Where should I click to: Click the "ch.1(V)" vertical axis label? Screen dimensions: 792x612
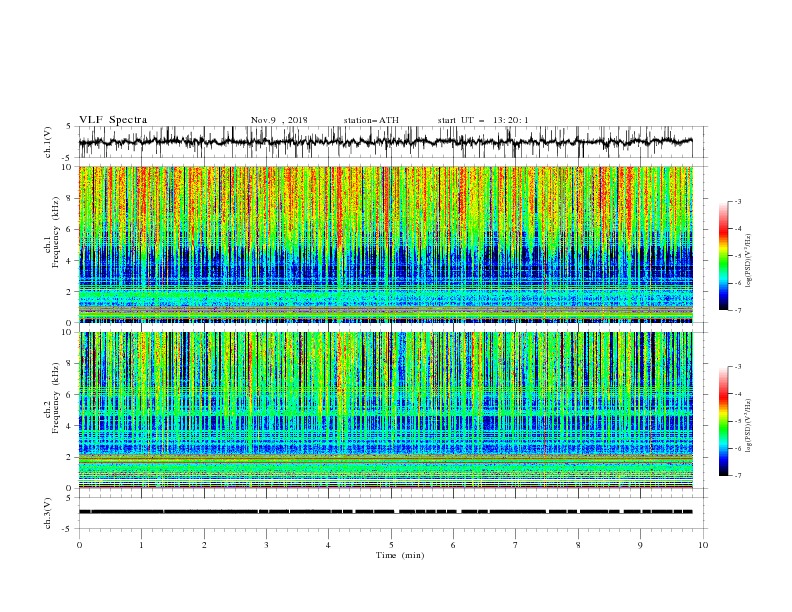coord(48,142)
